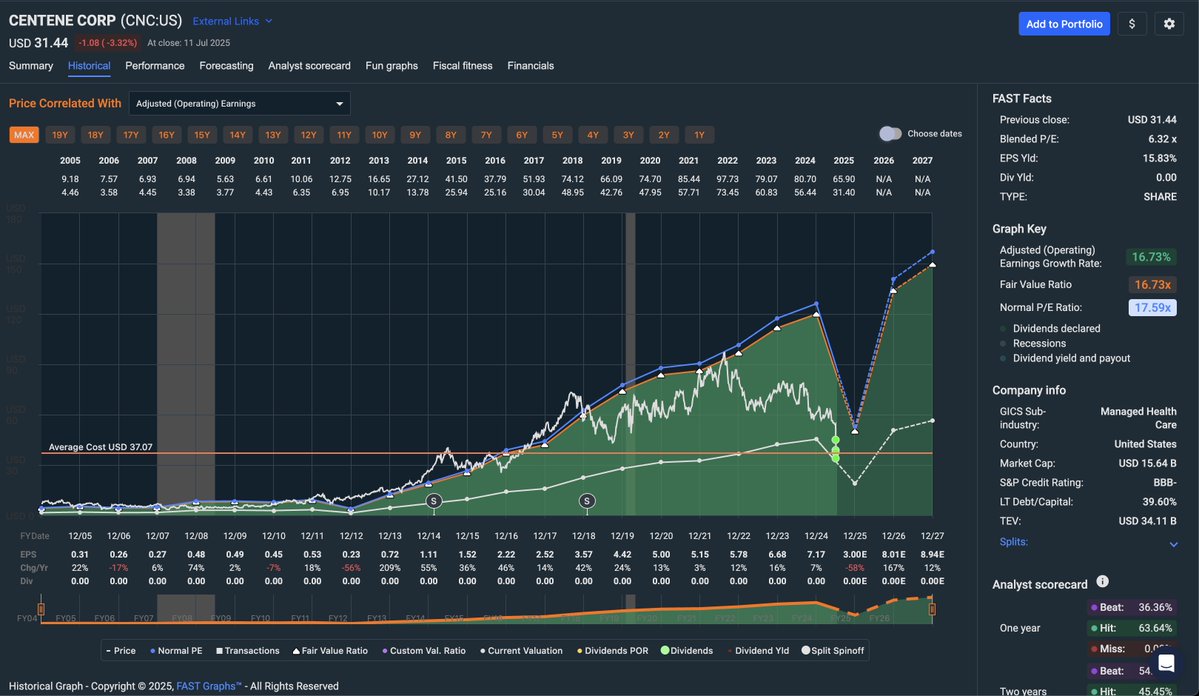Click the 3.00E EPS estimate for 12/25
The width and height of the screenshot is (1199, 696).
[x=855, y=555]
